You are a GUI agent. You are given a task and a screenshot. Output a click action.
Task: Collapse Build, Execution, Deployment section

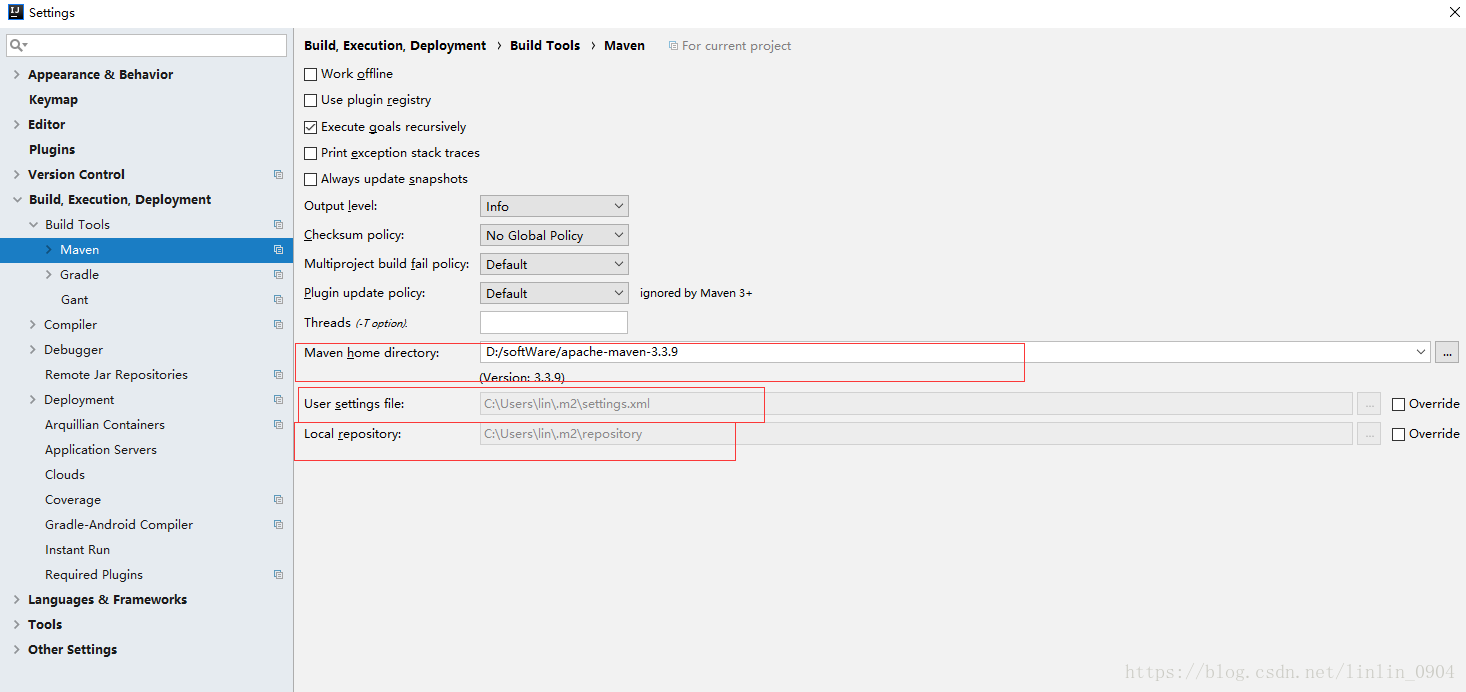17,199
